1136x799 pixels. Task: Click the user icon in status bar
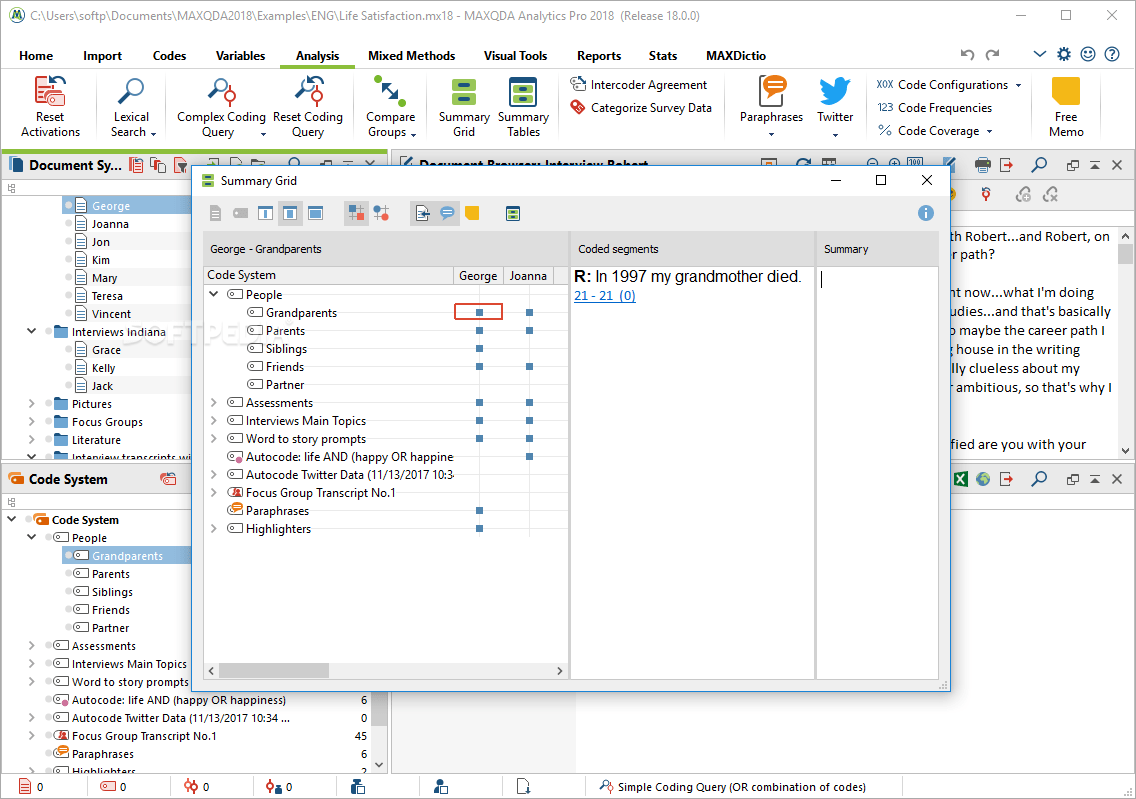[x=441, y=787]
